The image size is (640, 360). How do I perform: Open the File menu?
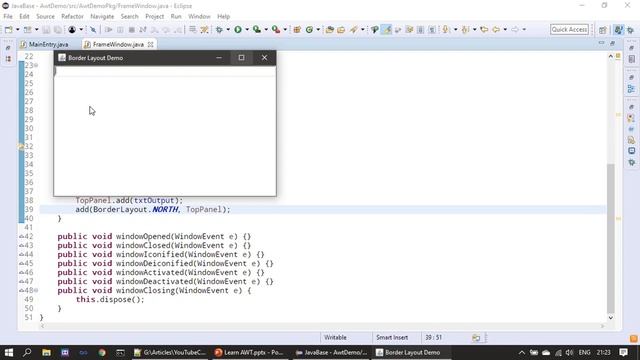(x=8, y=16)
